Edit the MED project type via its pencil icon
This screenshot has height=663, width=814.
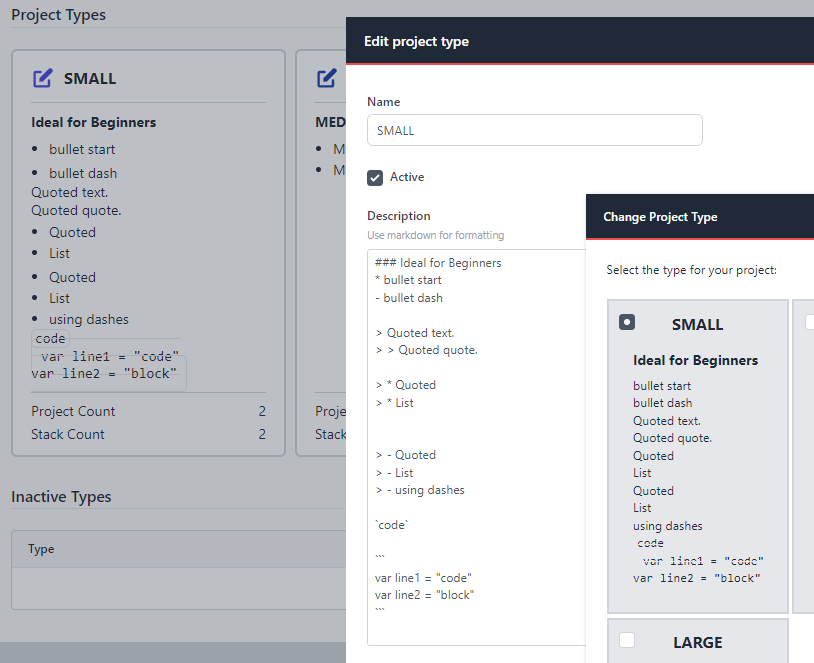coord(327,78)
